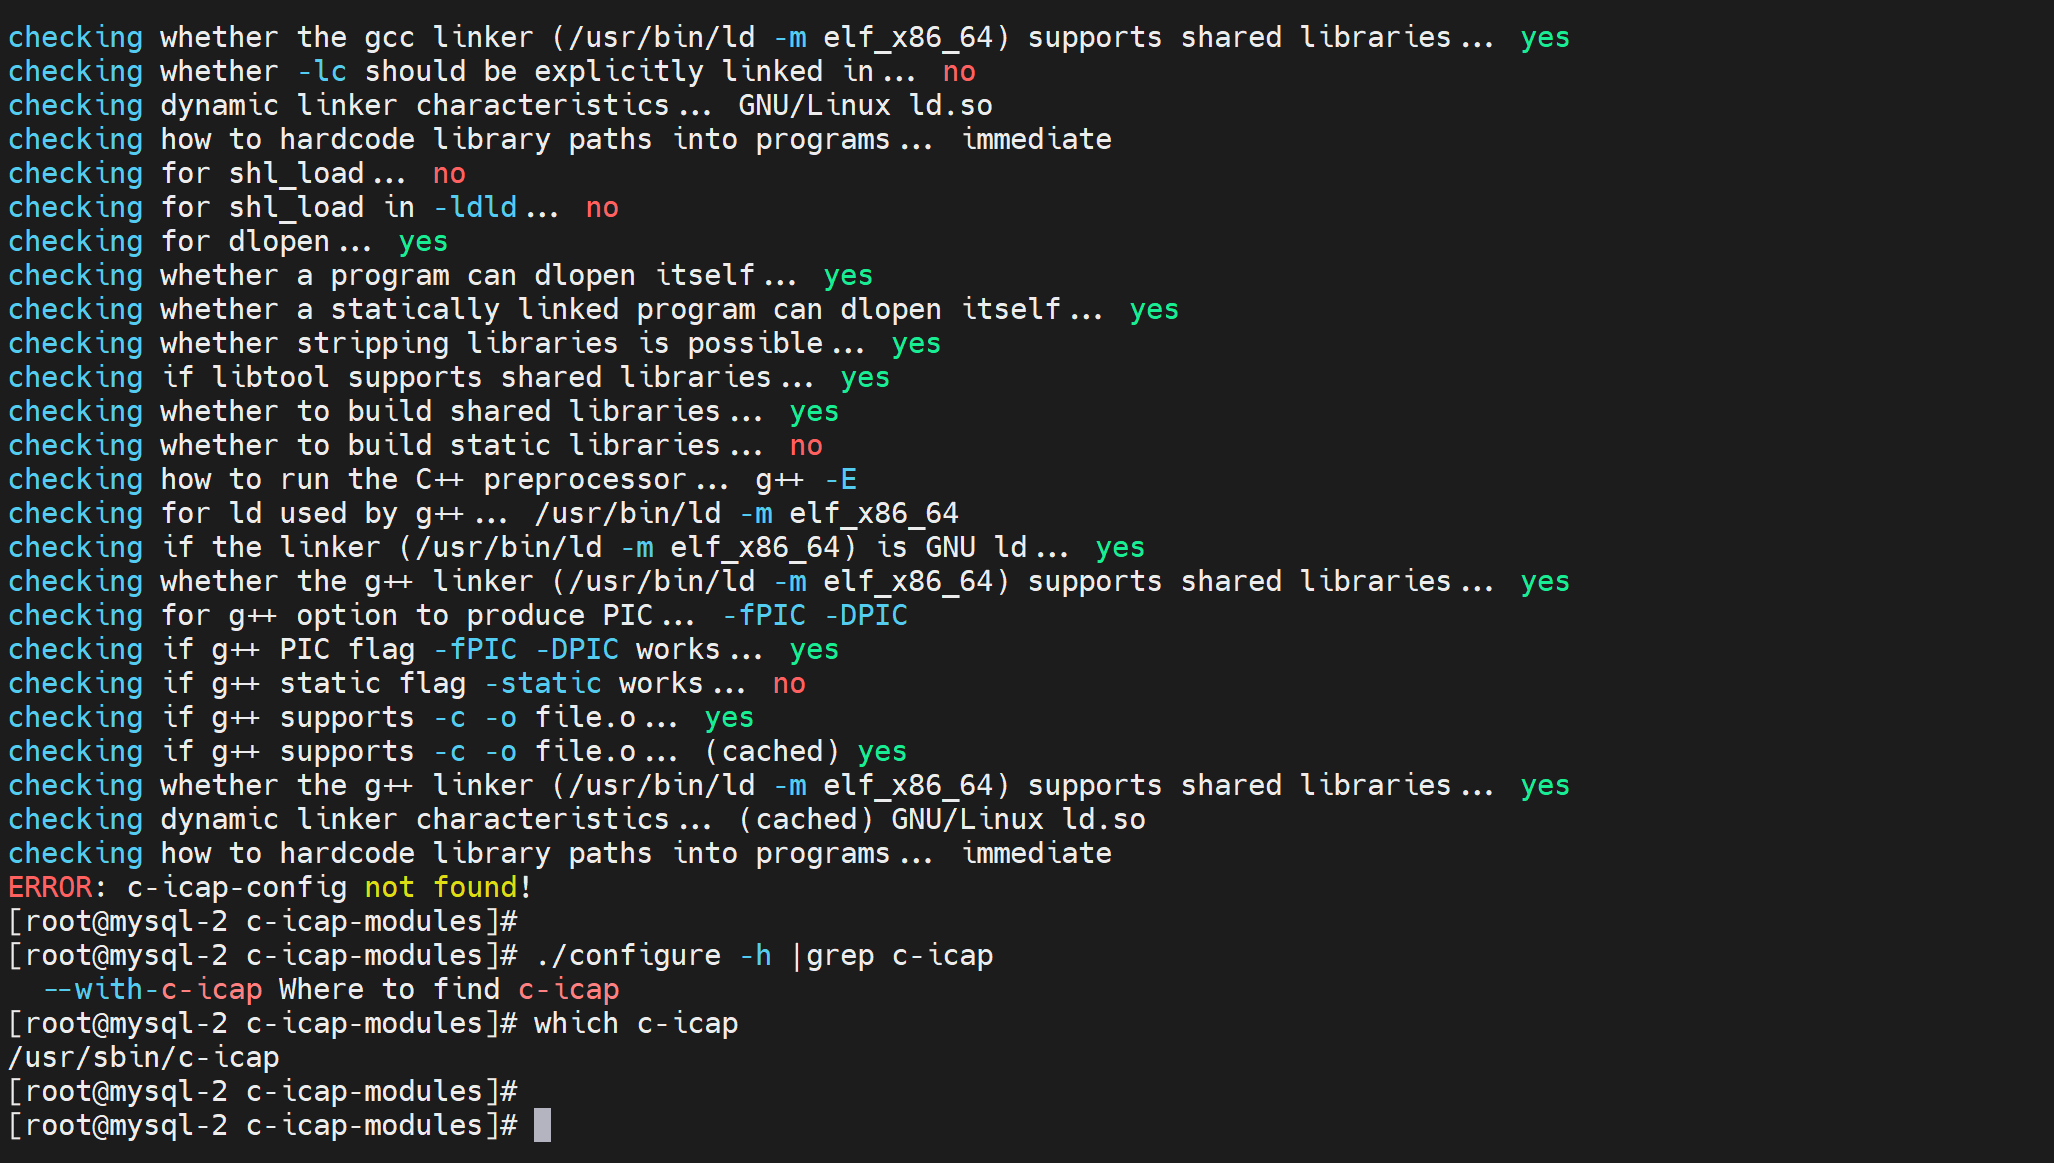The height and width of the screenshot is (1163, 2054).
Task: Click the red ERROR label text
Action: [50, 887]
